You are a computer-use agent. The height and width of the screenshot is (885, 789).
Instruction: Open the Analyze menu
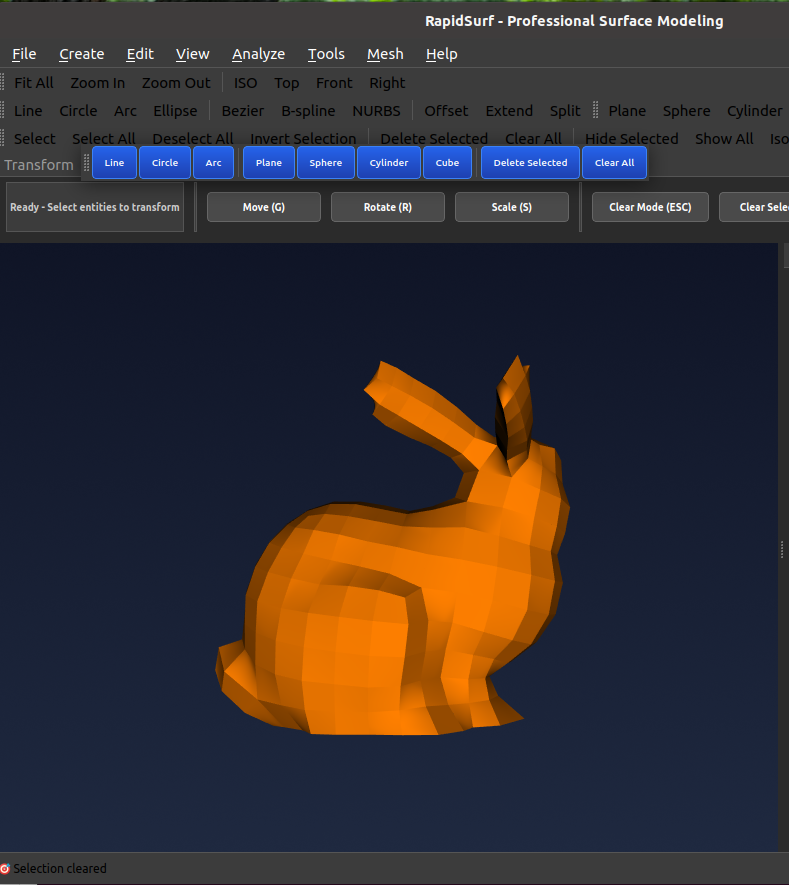coord(258,54)
